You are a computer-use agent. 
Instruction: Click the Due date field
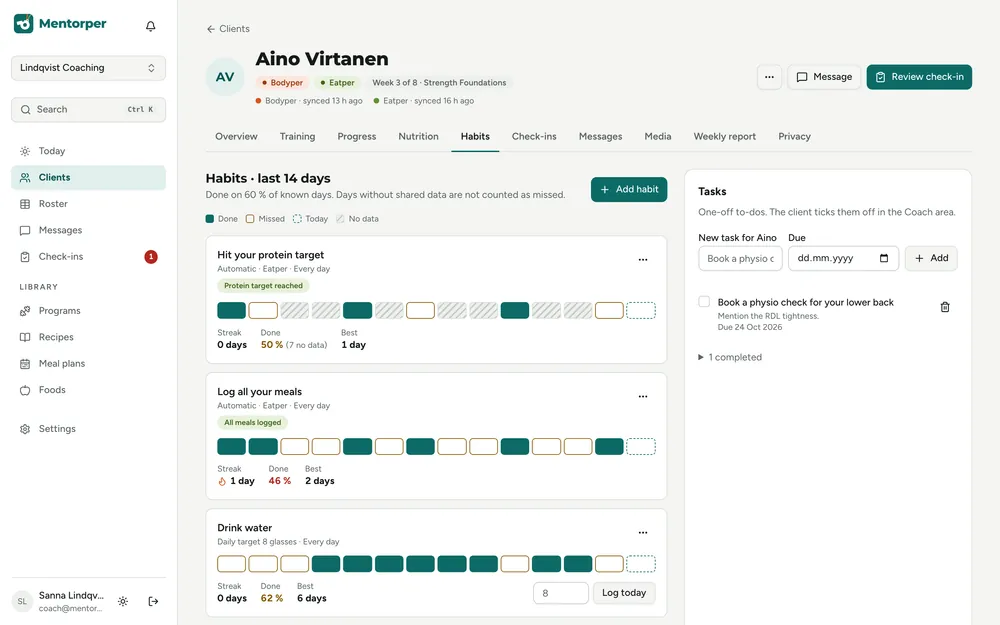[x=843, y=258]
